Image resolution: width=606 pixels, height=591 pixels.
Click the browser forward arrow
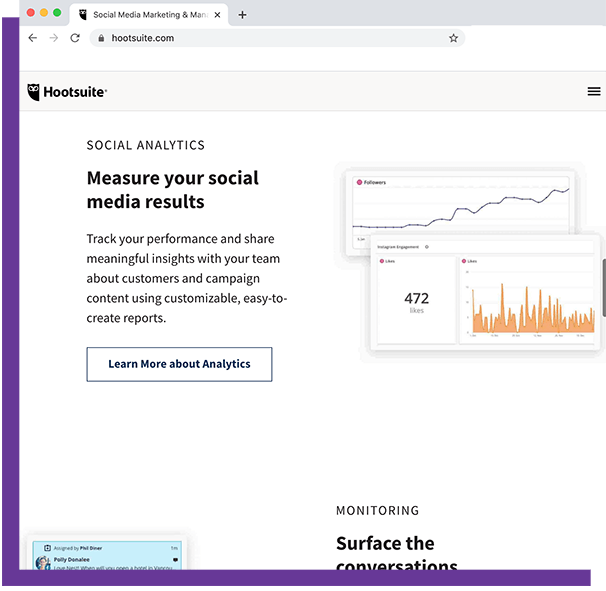point(53,38)
